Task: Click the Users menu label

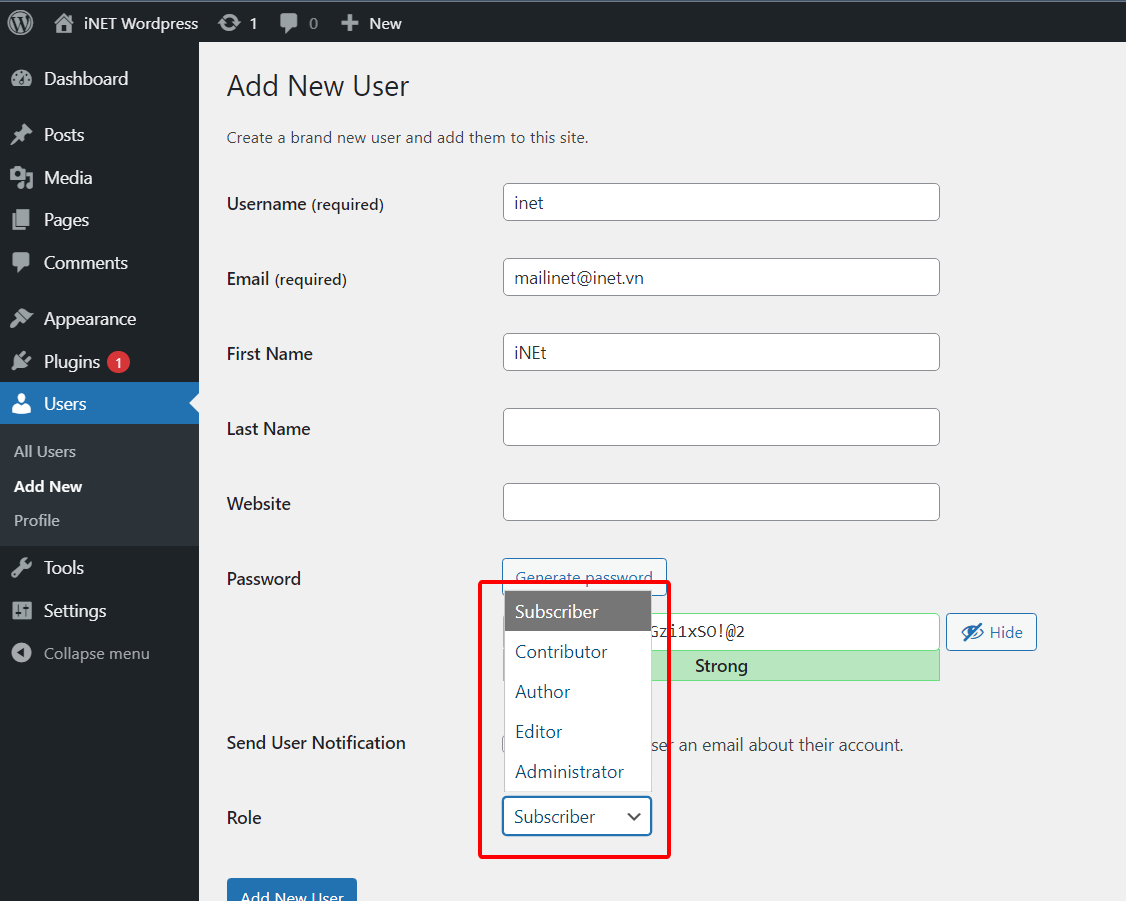Action: click(65, 404)
